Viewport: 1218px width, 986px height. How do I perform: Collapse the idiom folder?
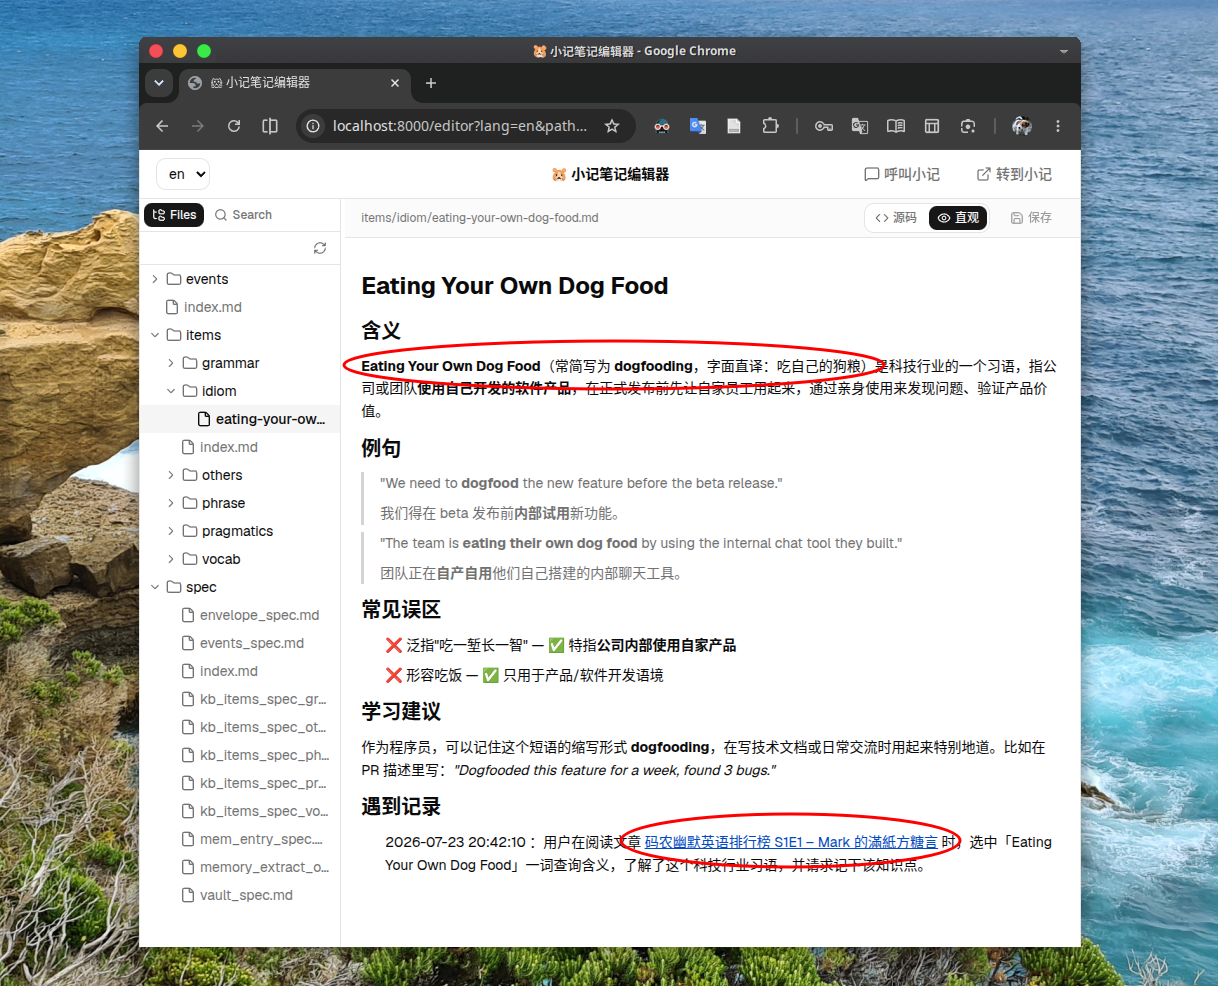(x=171, y=391)
